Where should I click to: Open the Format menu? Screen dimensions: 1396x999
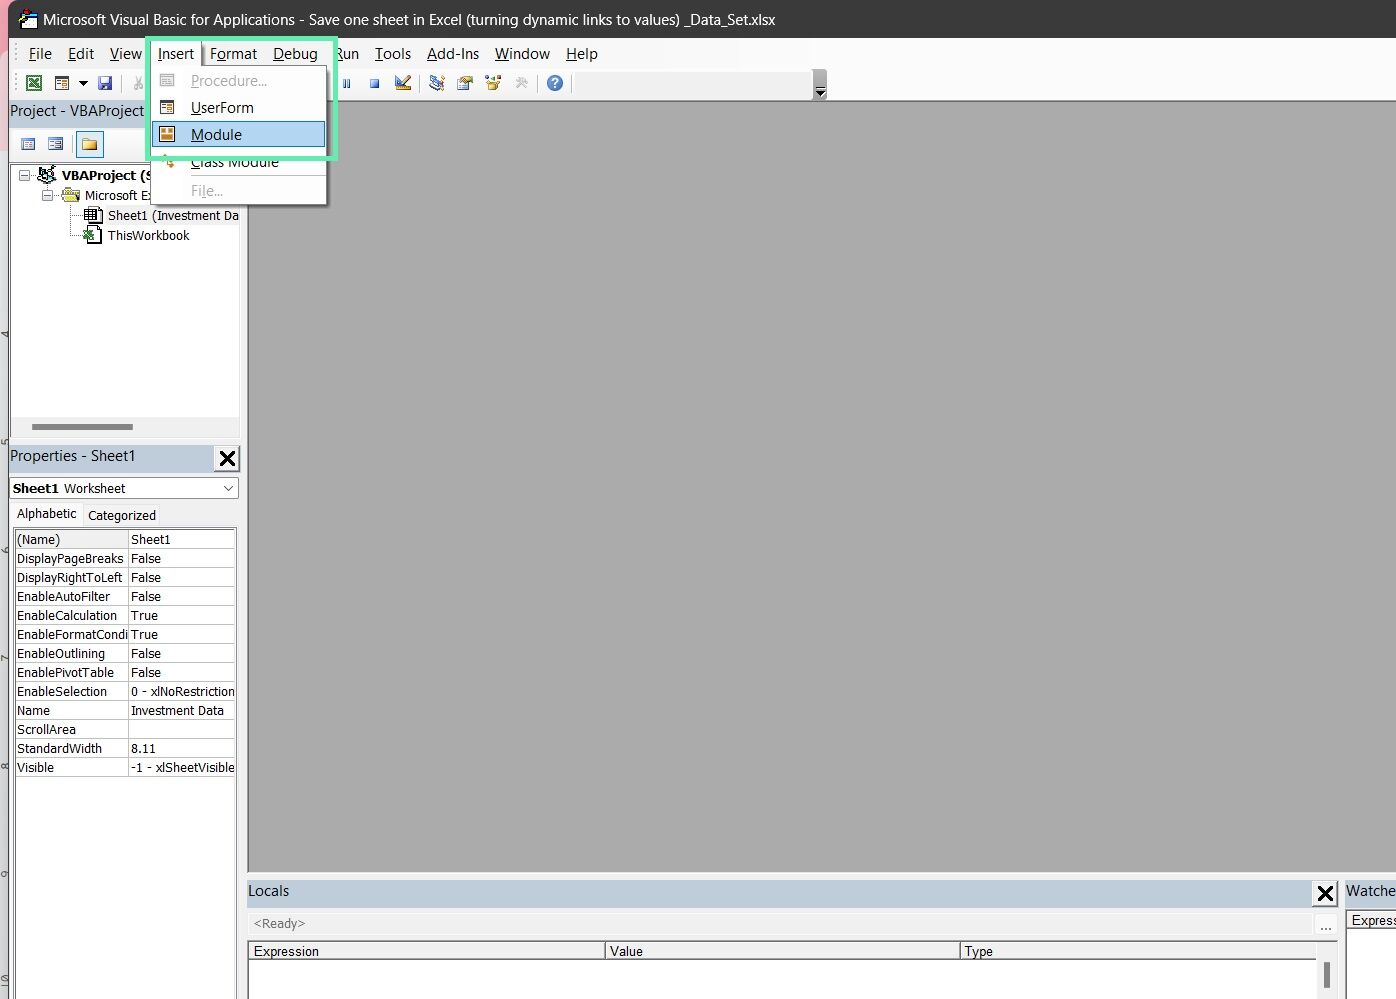(233, 54)
